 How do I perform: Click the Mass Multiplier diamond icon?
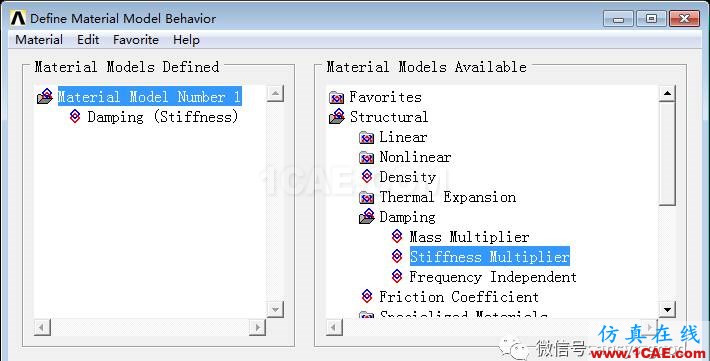(x=397, y=236)
